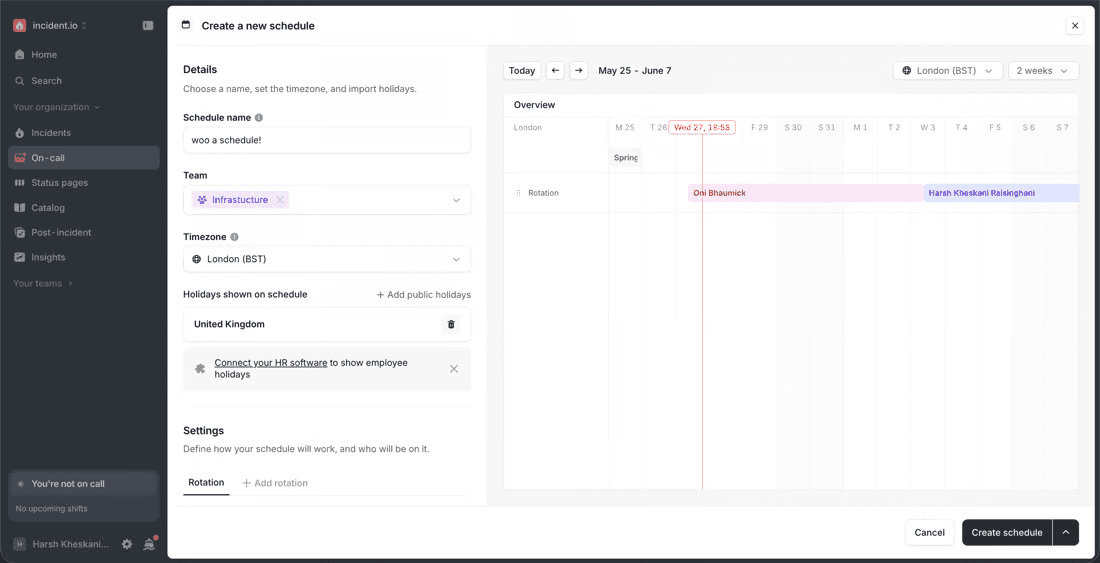Select the Rotation tab
Image resolution: width=1100 pixels, height=563 pixels.
206,482
